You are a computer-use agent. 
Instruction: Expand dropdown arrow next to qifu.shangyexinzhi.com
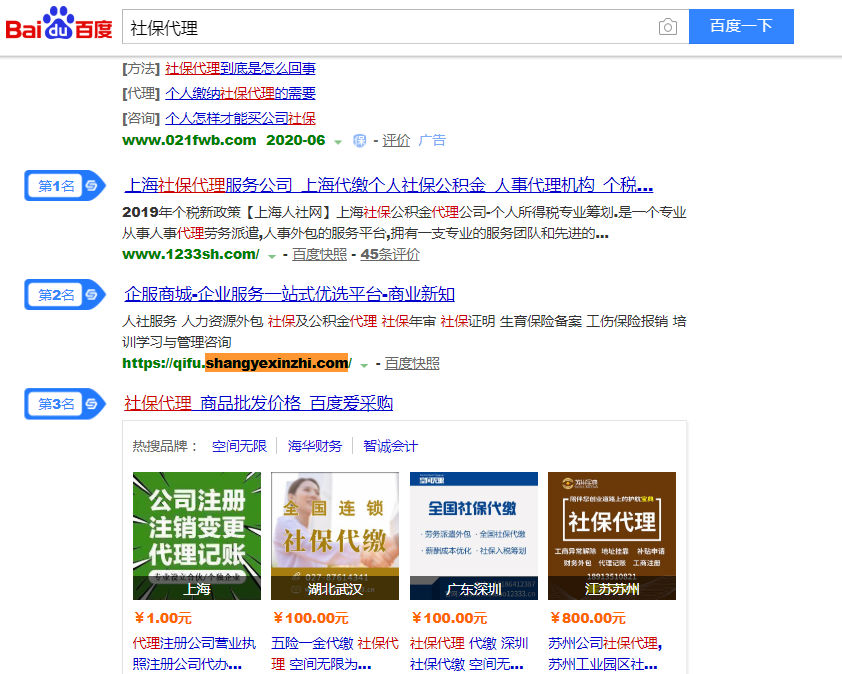(364, 365)
